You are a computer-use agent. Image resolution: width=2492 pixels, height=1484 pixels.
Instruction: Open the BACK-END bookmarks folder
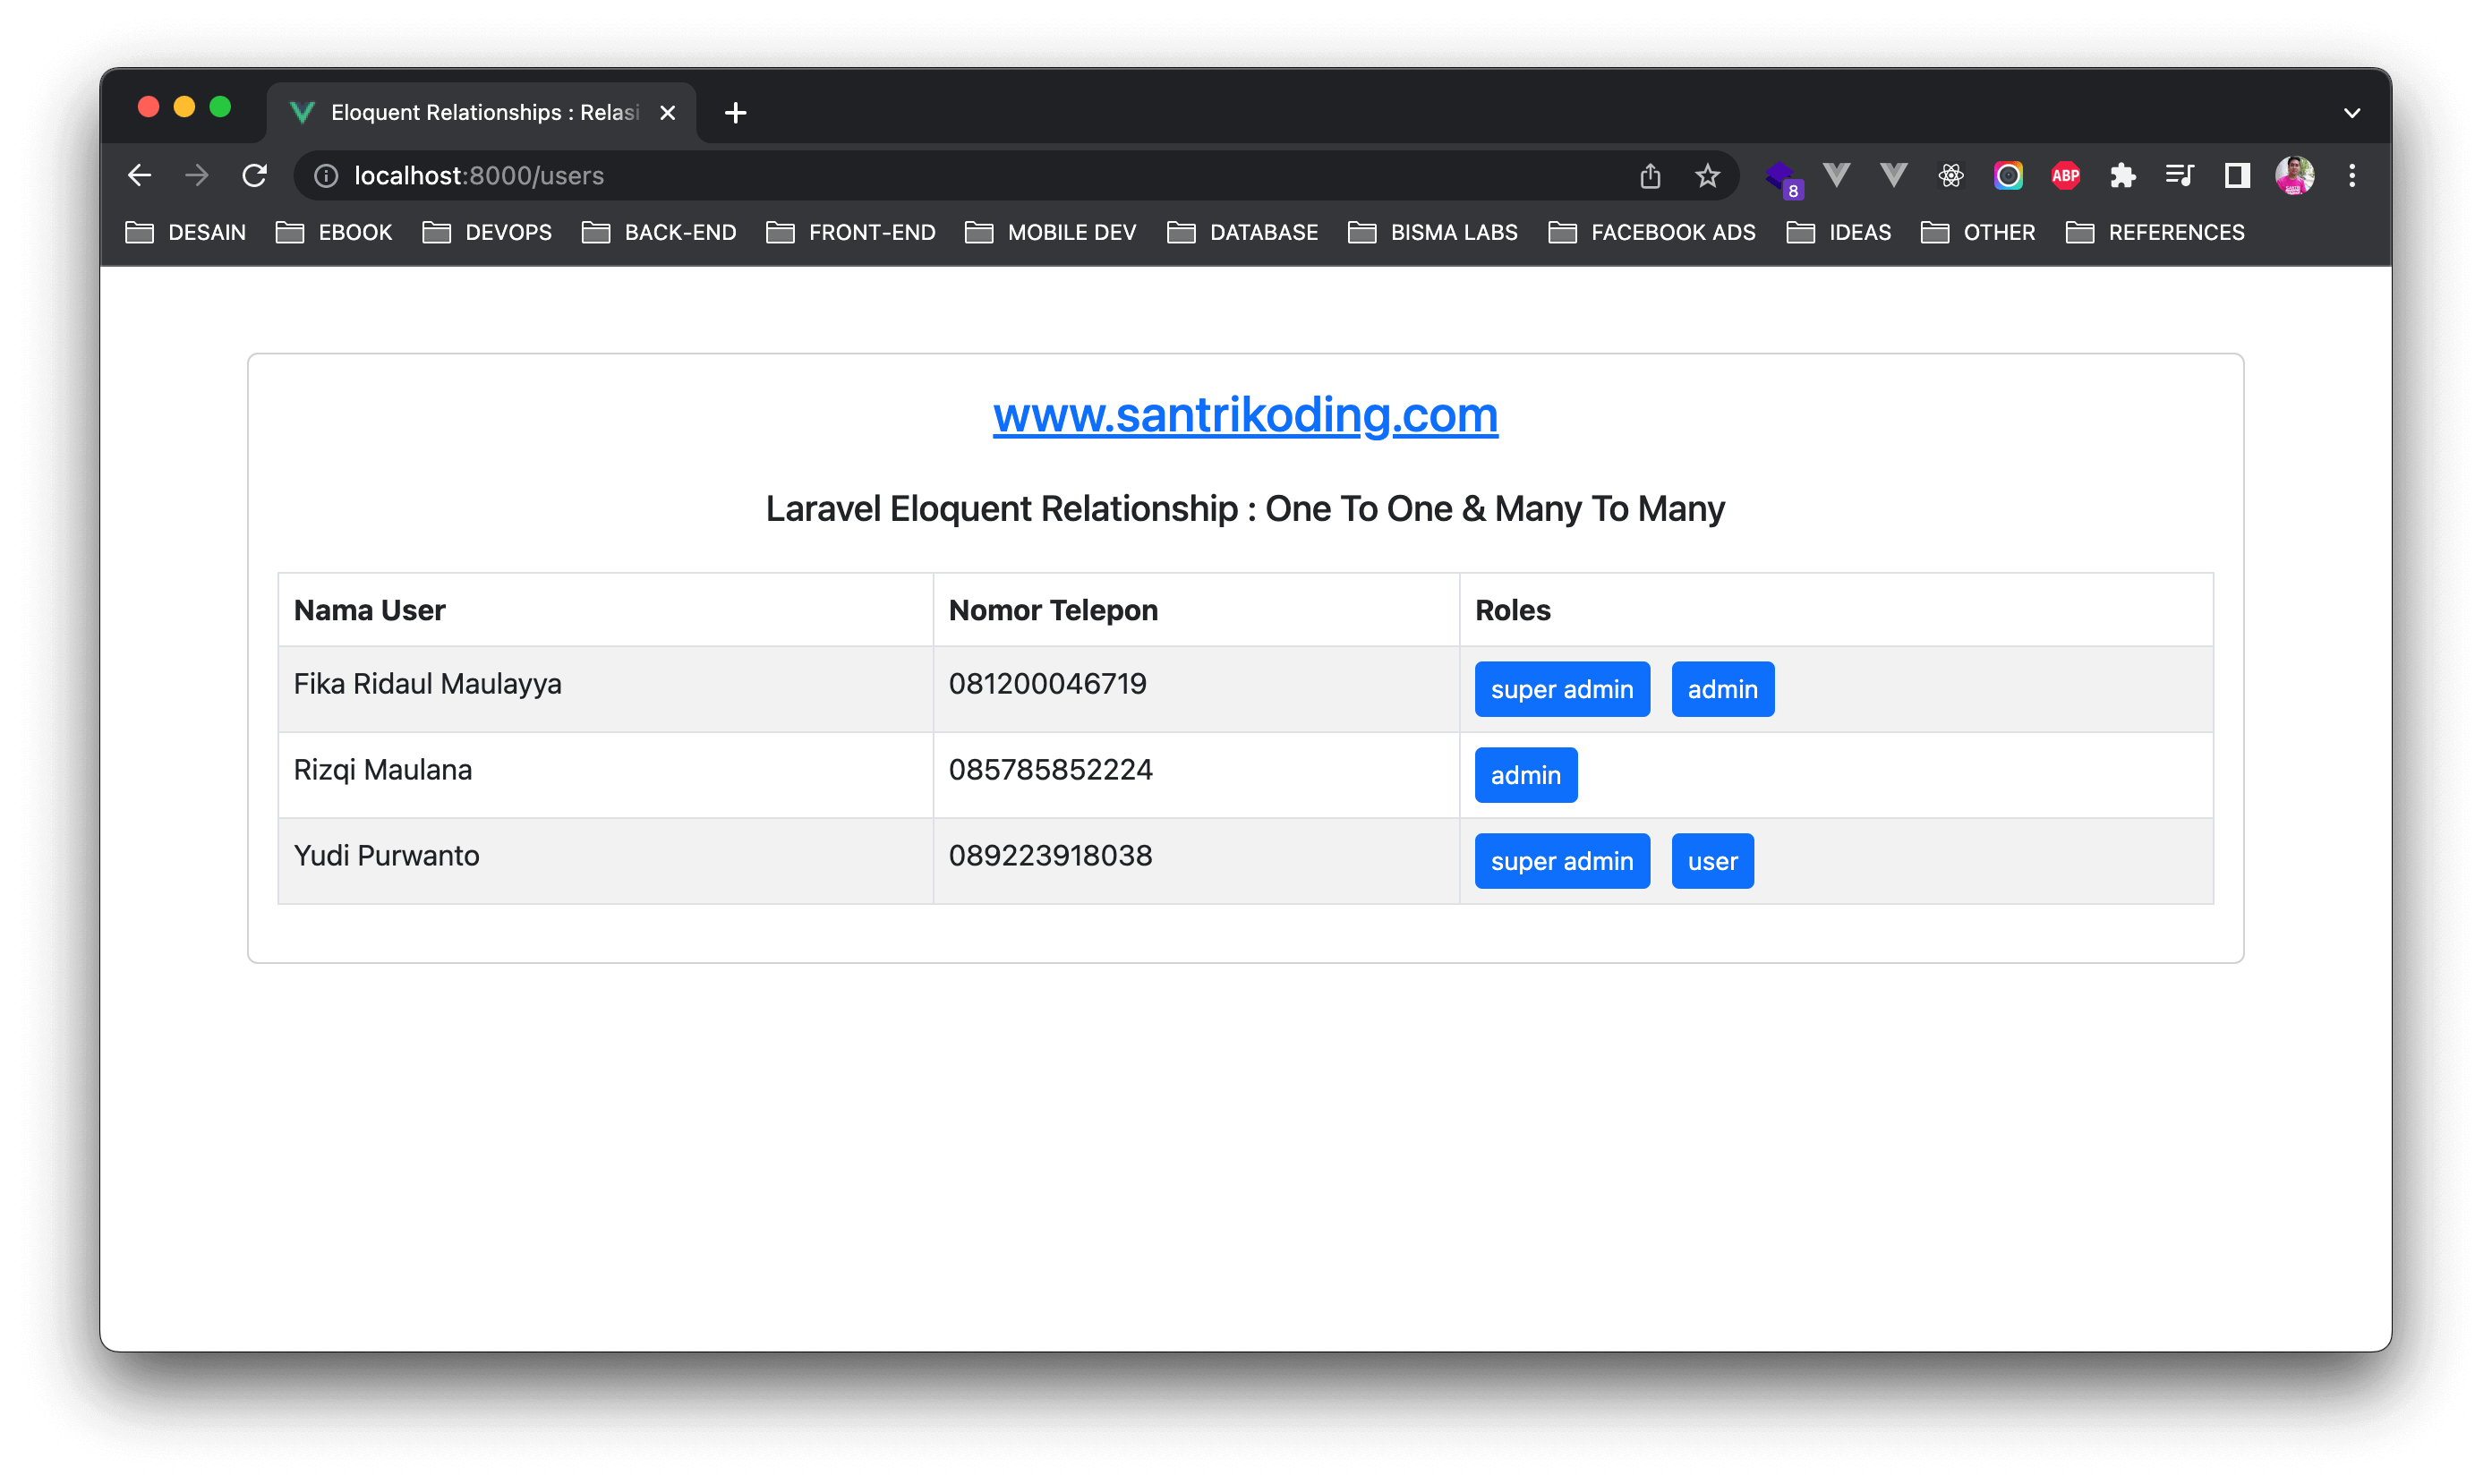pyautogui.click(x=659, y=233)
